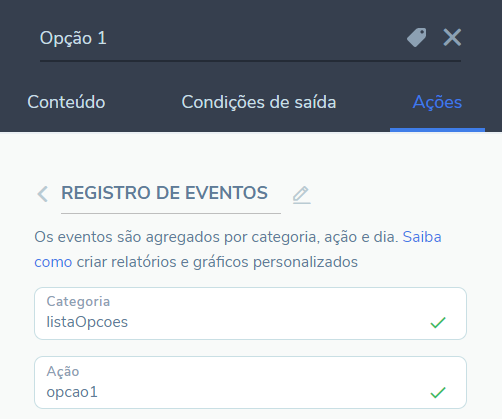Go back using chevron before REGISTRO DE EVENTOS

(x=43, y=194)
